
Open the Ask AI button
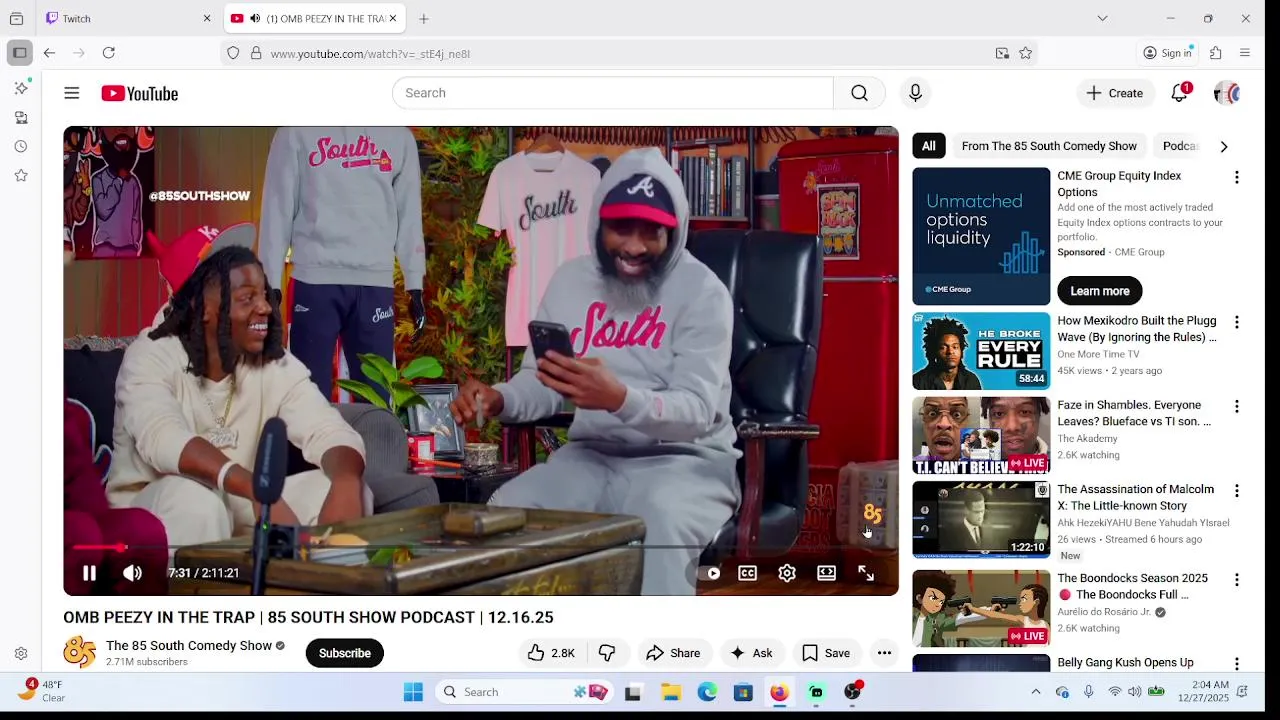[751, 653]
